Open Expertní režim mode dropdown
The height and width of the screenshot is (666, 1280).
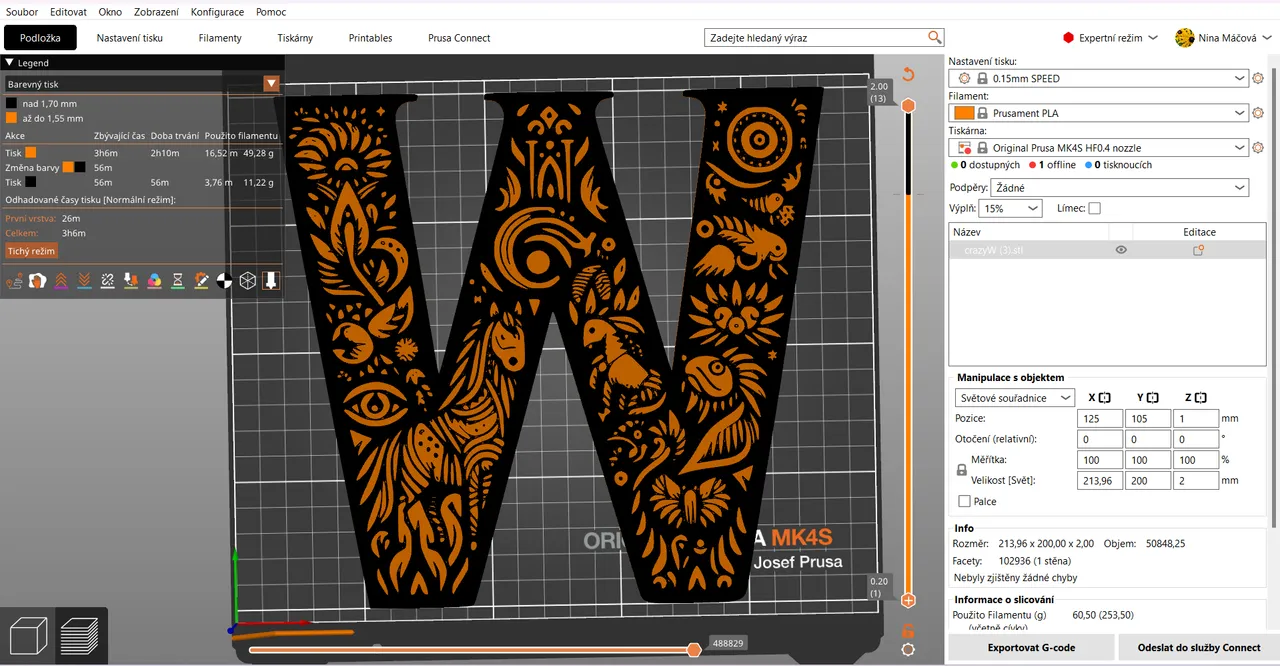pyautogui.click(x=1110, y=38)
